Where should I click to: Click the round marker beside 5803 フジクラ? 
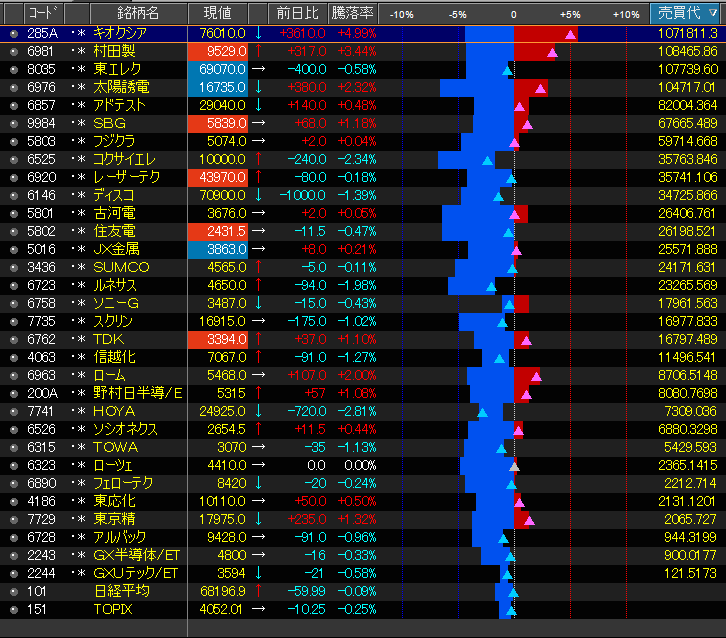click(x=14, y=141)
